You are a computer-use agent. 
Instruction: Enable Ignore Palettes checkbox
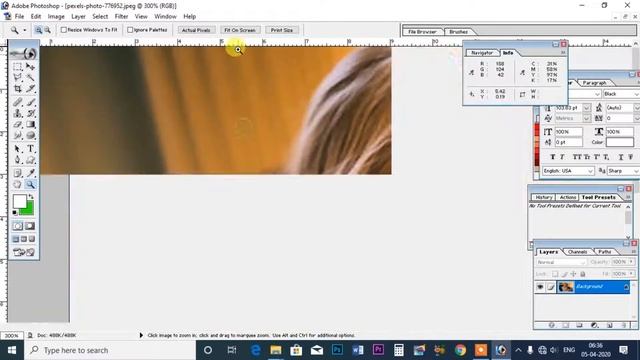click(x=130, y=30)
